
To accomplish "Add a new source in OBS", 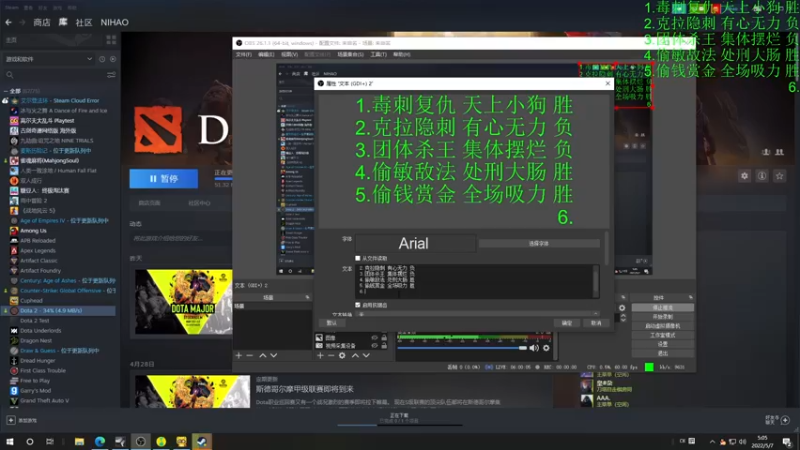I will (x=320, y=355).
